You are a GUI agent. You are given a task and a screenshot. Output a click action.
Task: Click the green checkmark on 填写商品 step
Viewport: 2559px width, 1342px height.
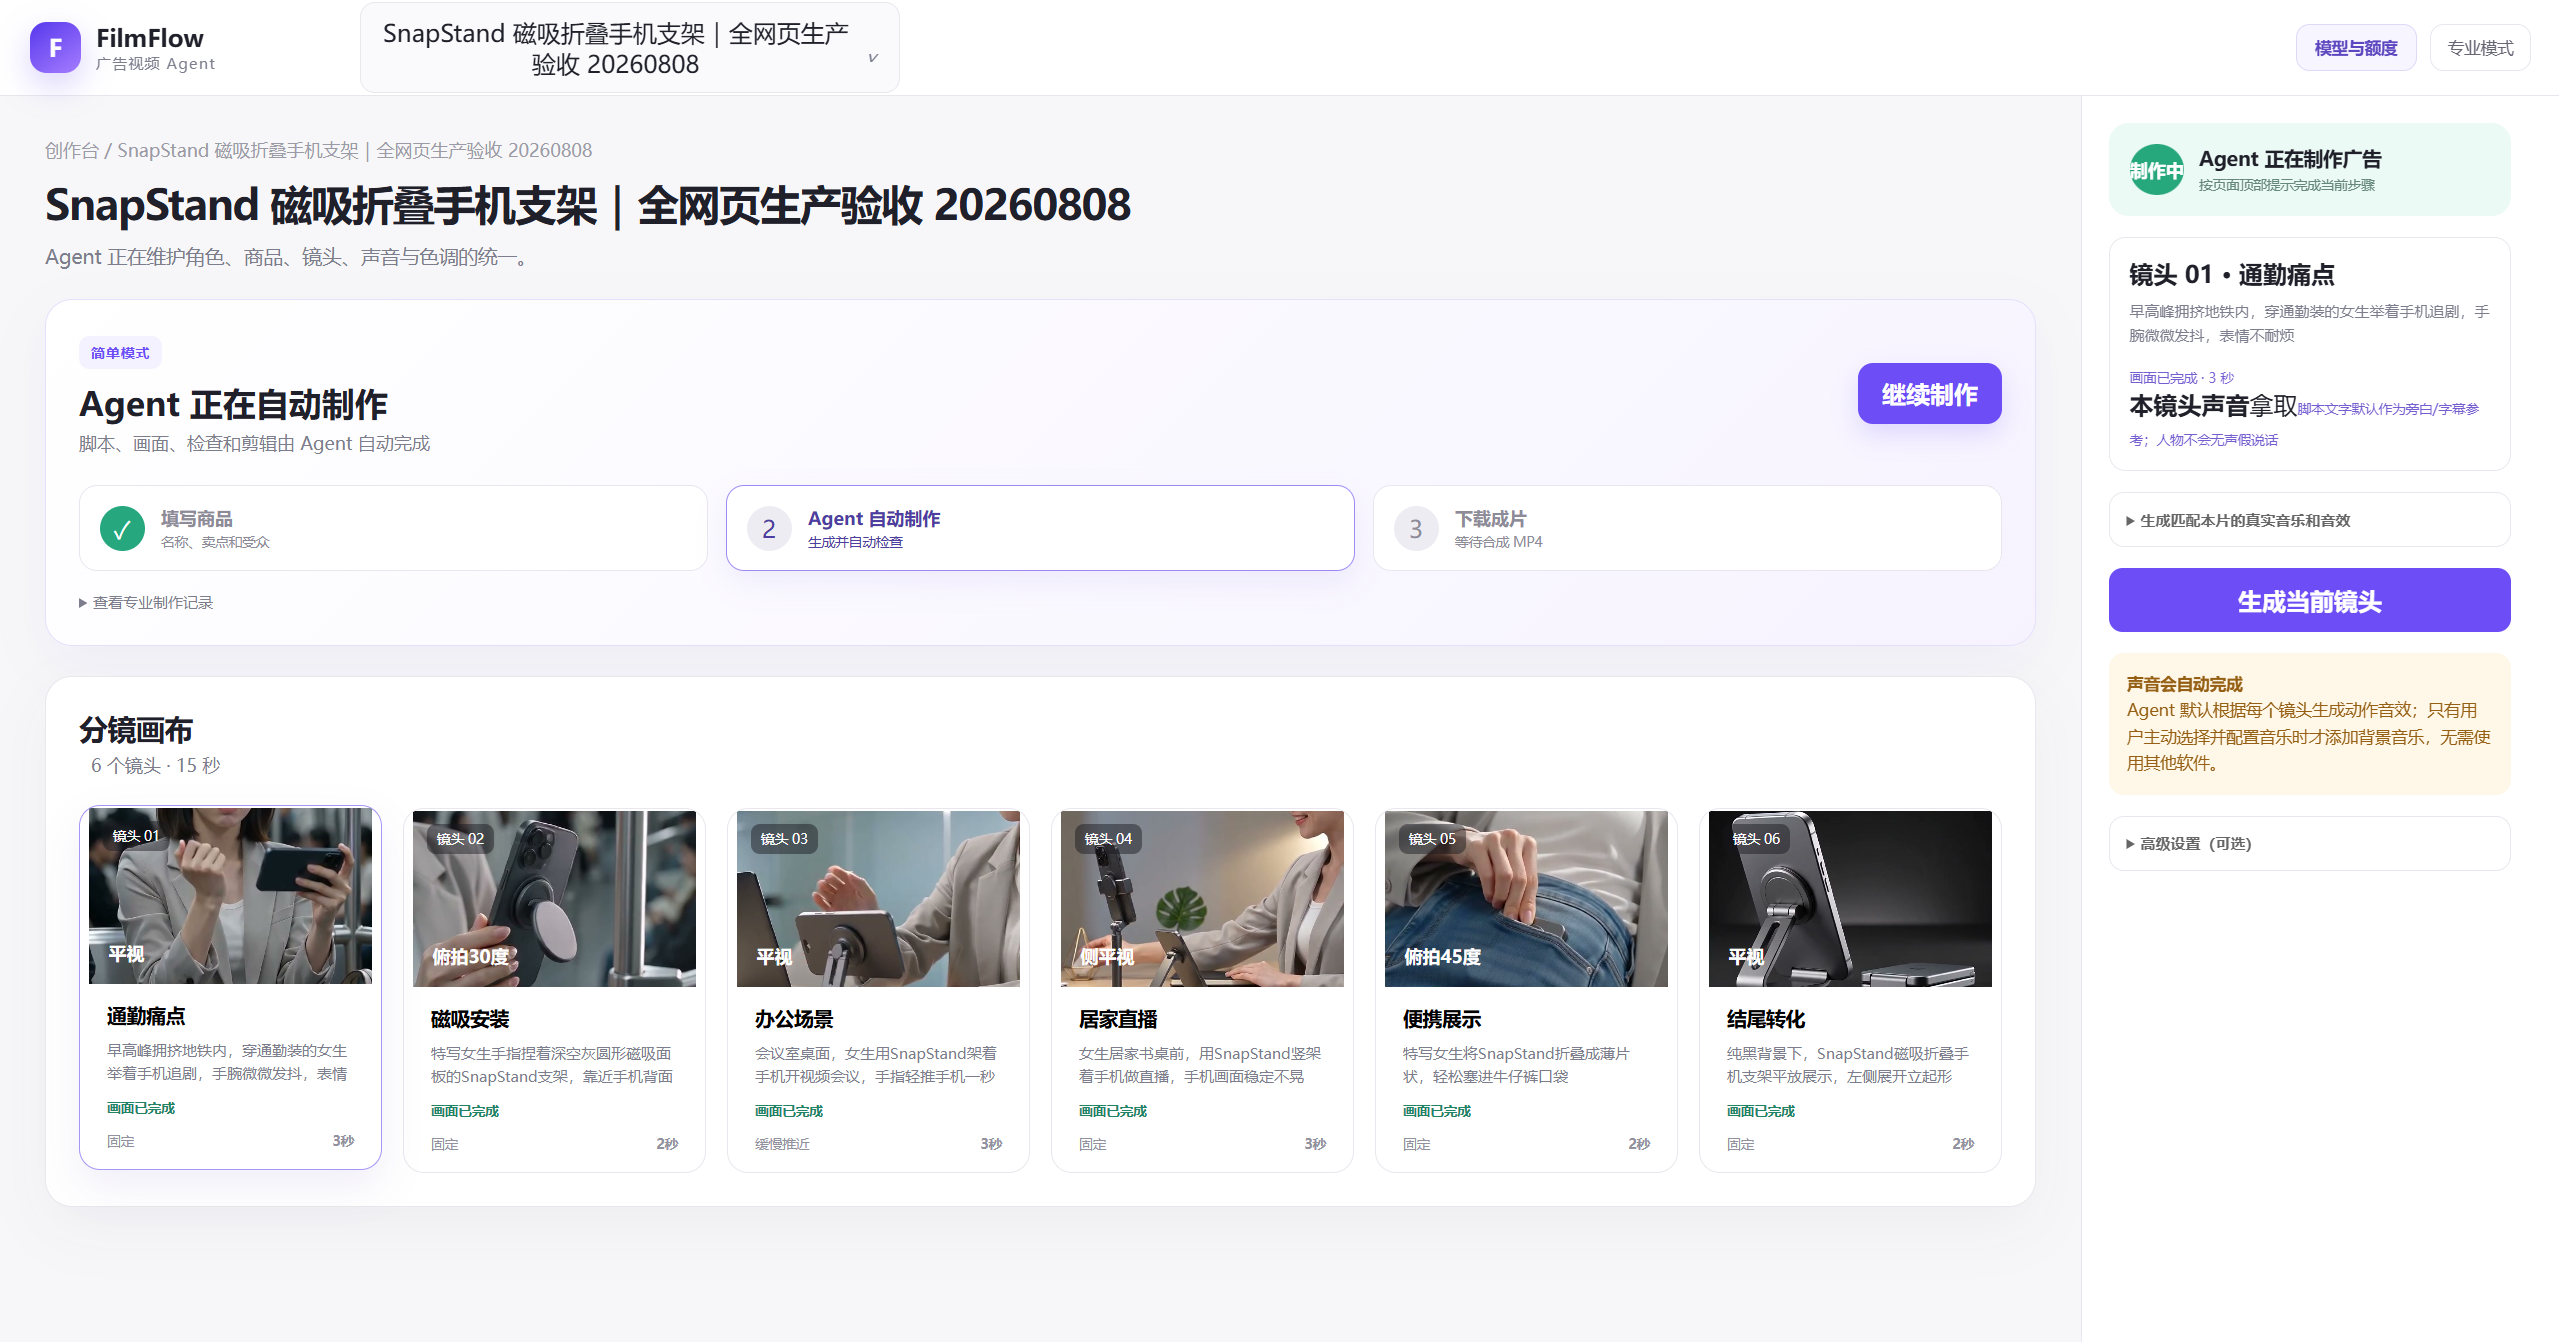[122, 528]
